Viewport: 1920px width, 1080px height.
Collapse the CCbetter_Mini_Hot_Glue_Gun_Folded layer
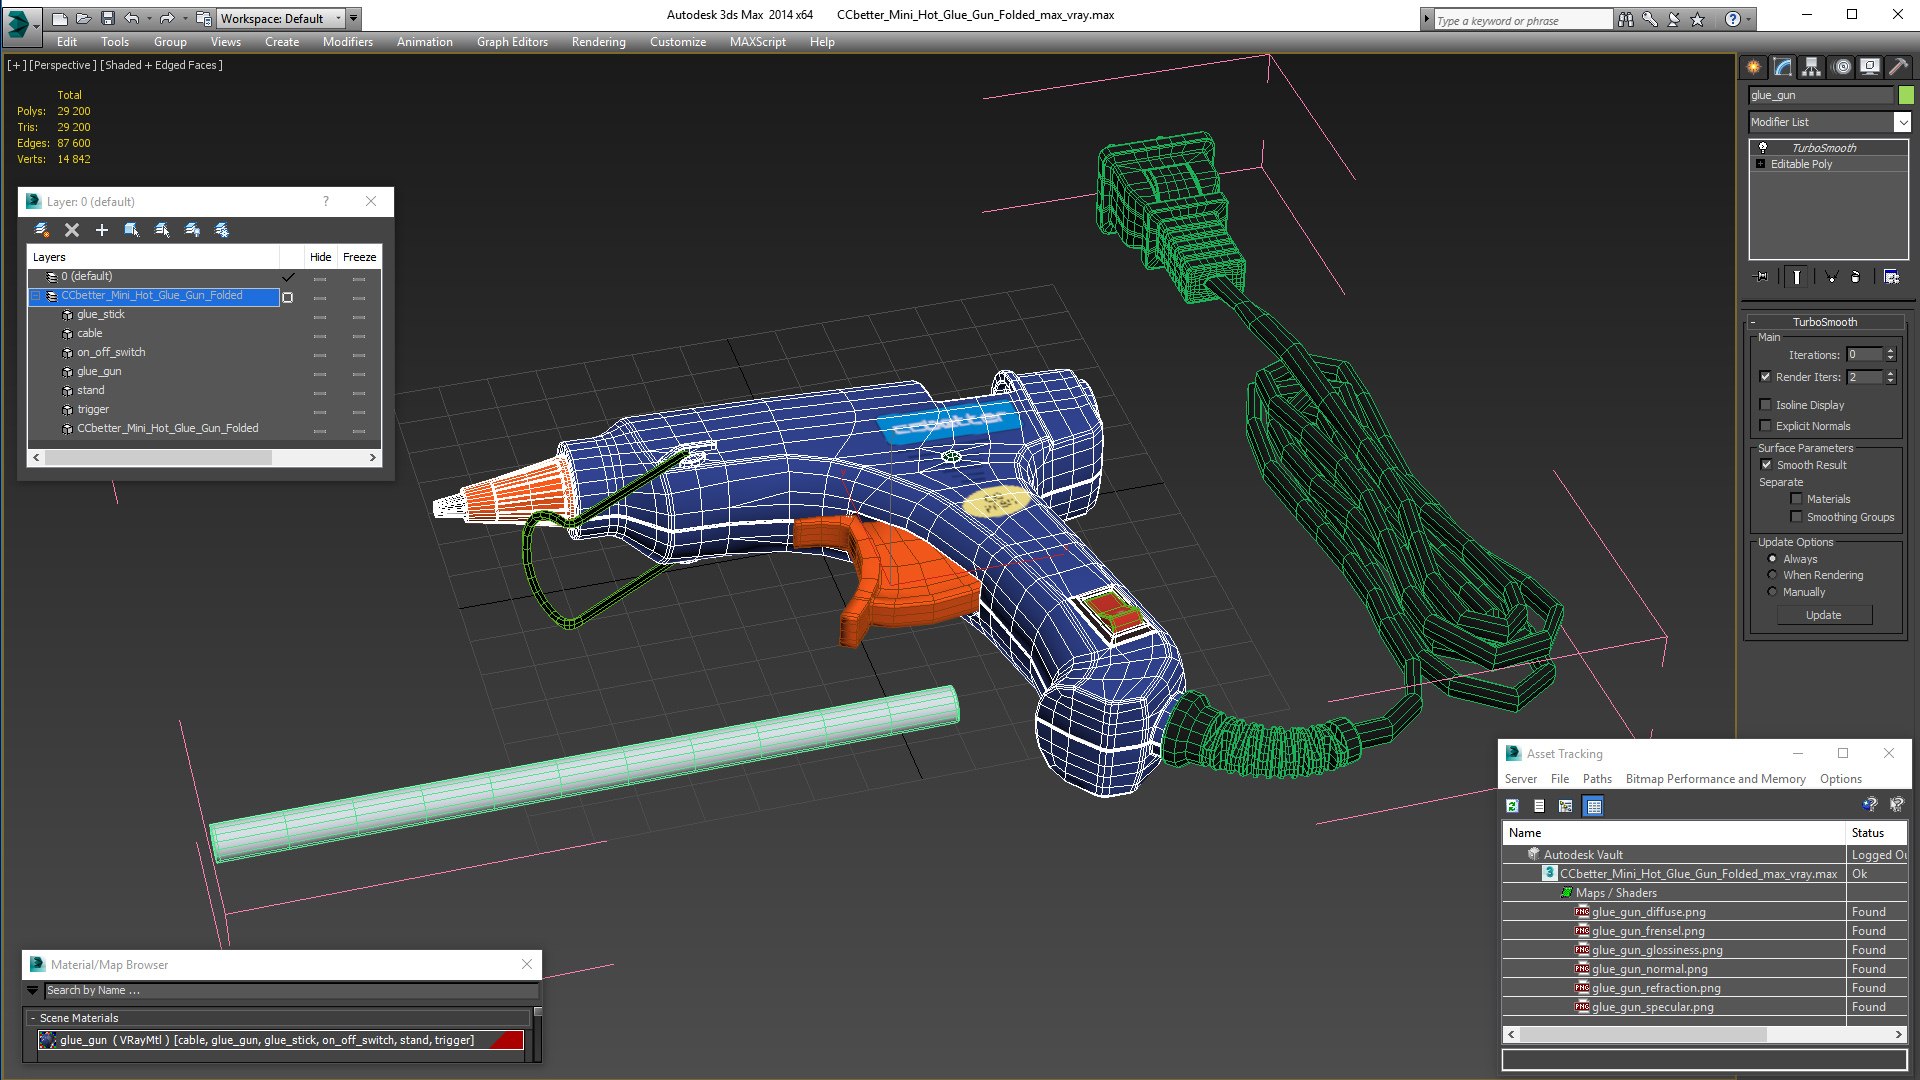[36, 296]
